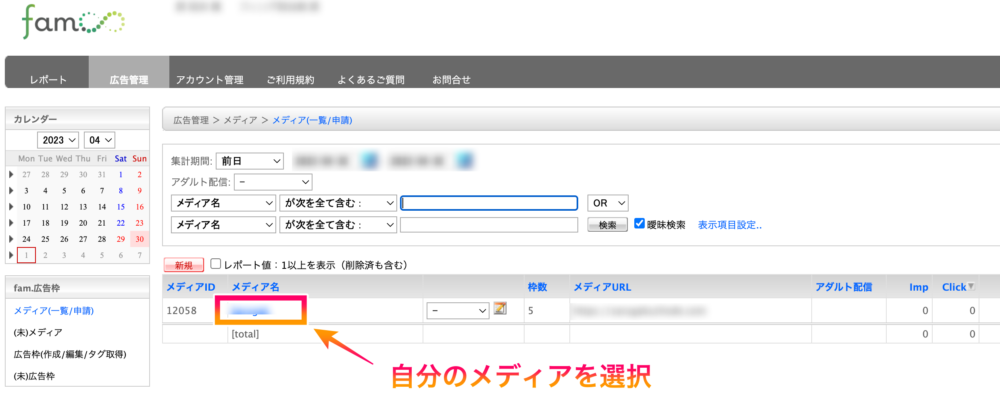
Task: Expand the last calendar week row
Action: tap(11, 256)
